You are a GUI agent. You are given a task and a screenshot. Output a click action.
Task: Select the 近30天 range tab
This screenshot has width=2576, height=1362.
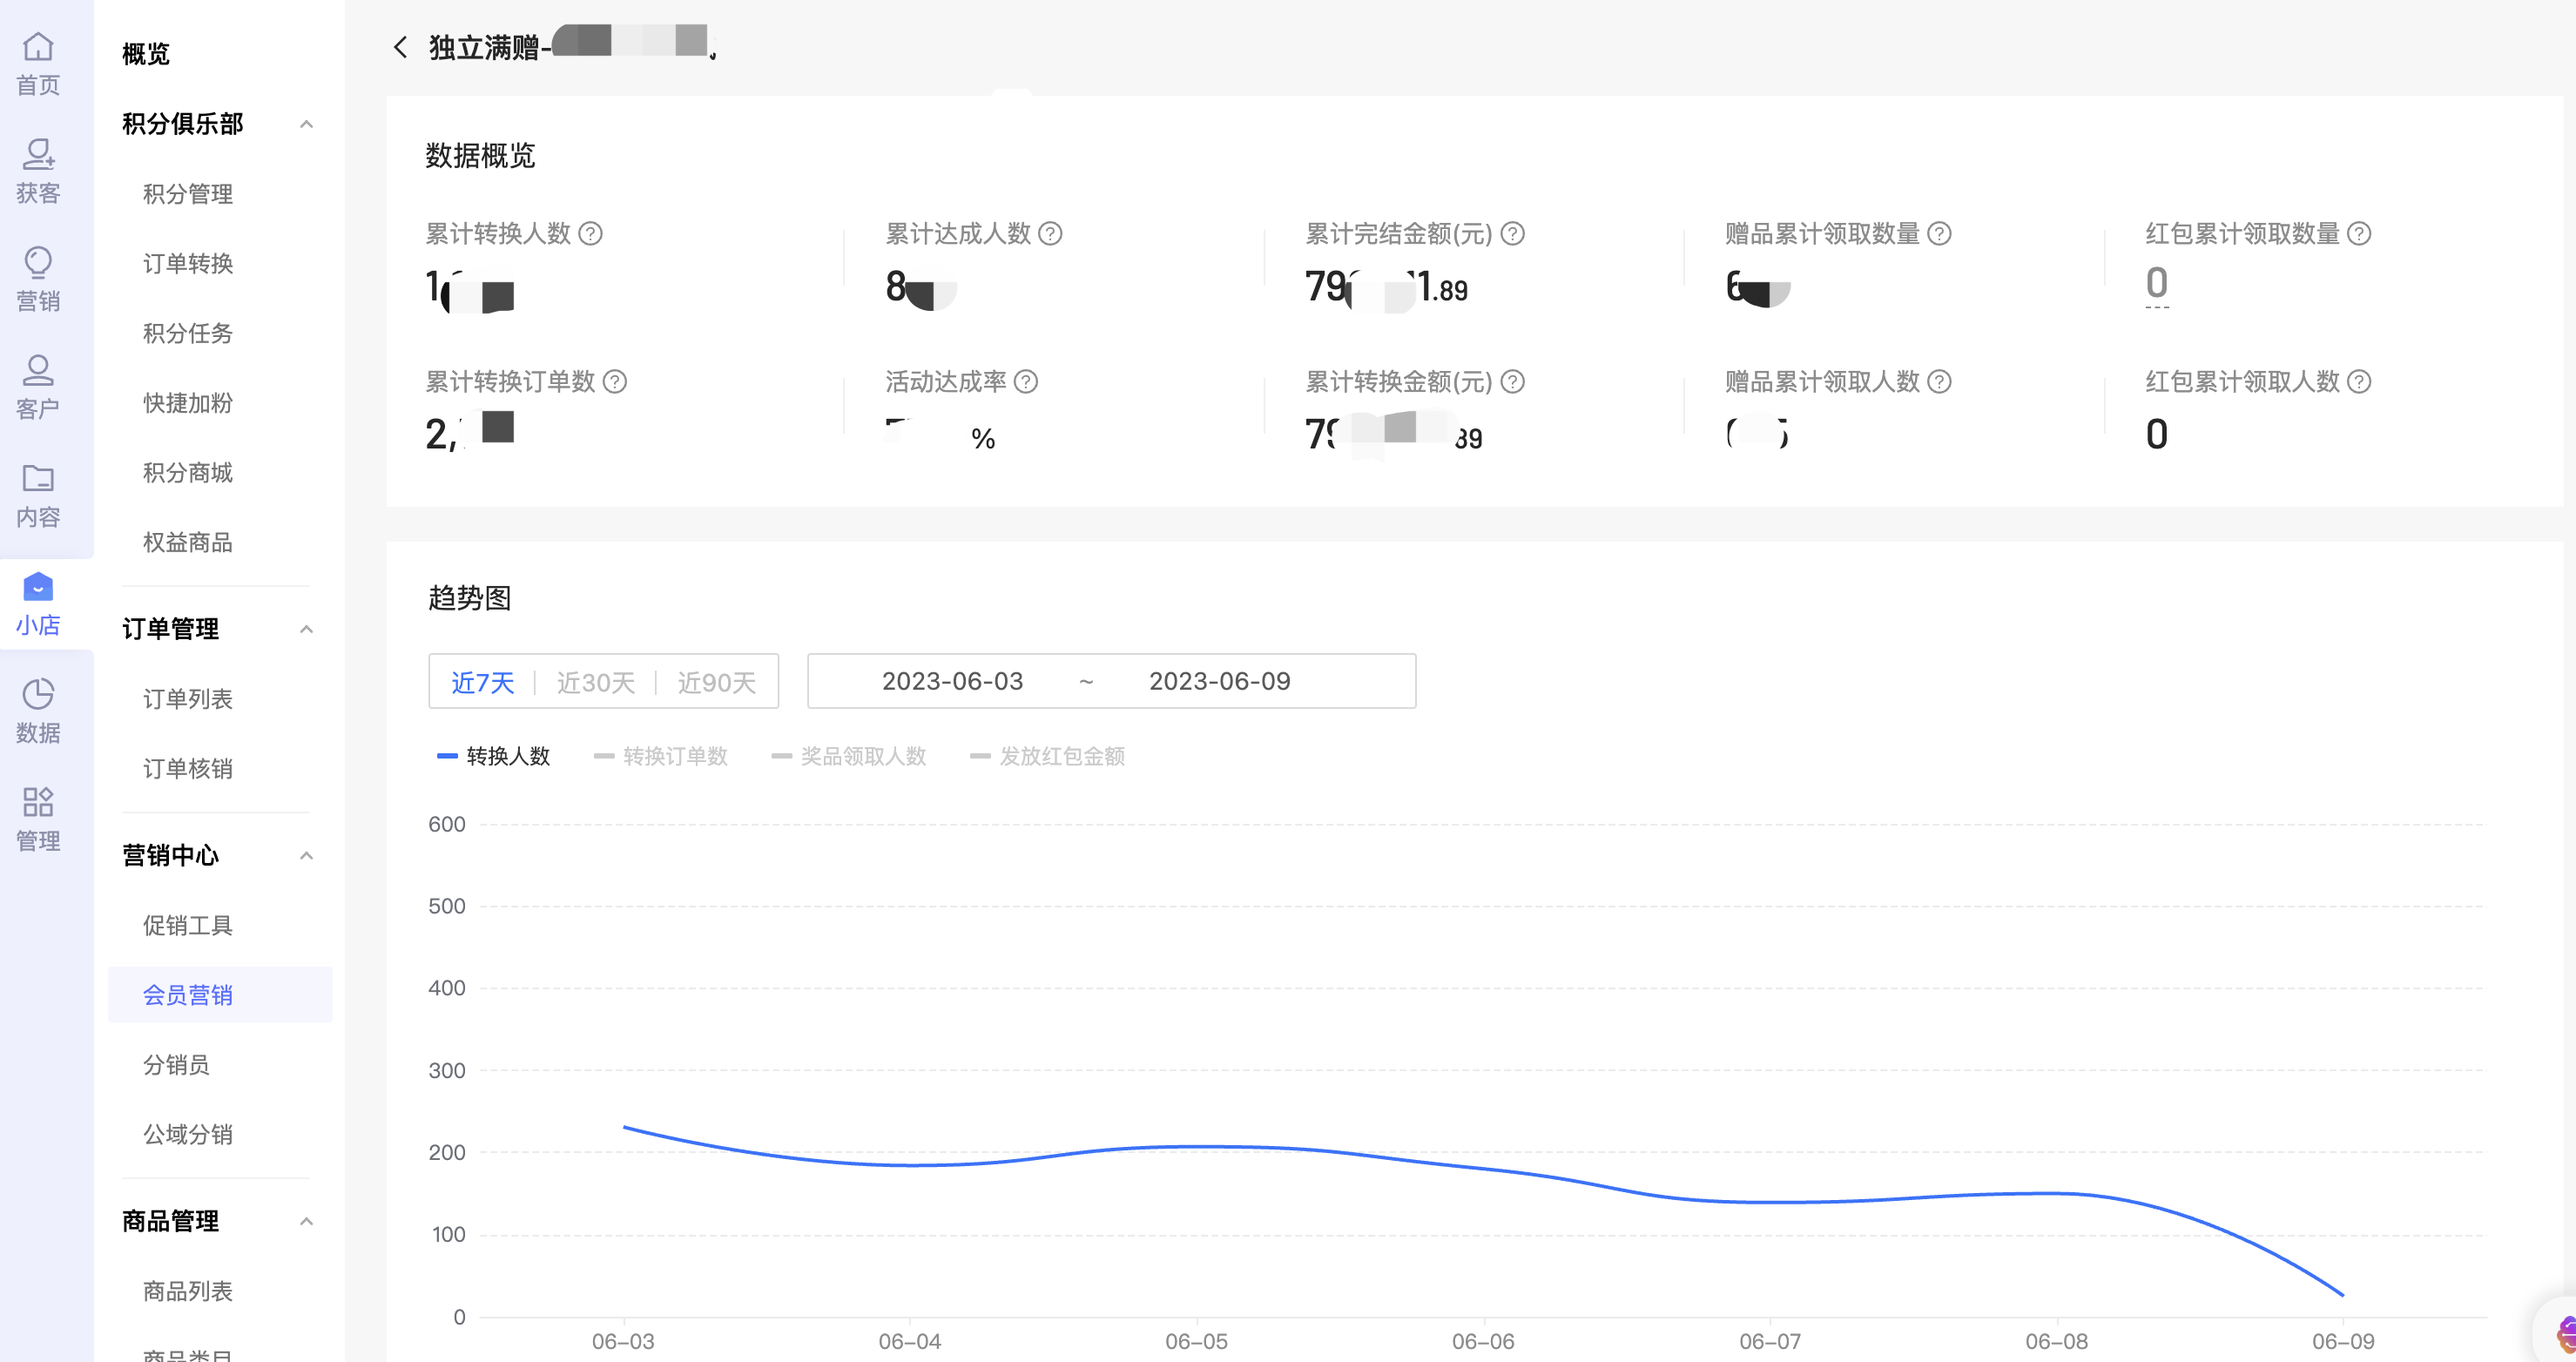tap(596, 683)
